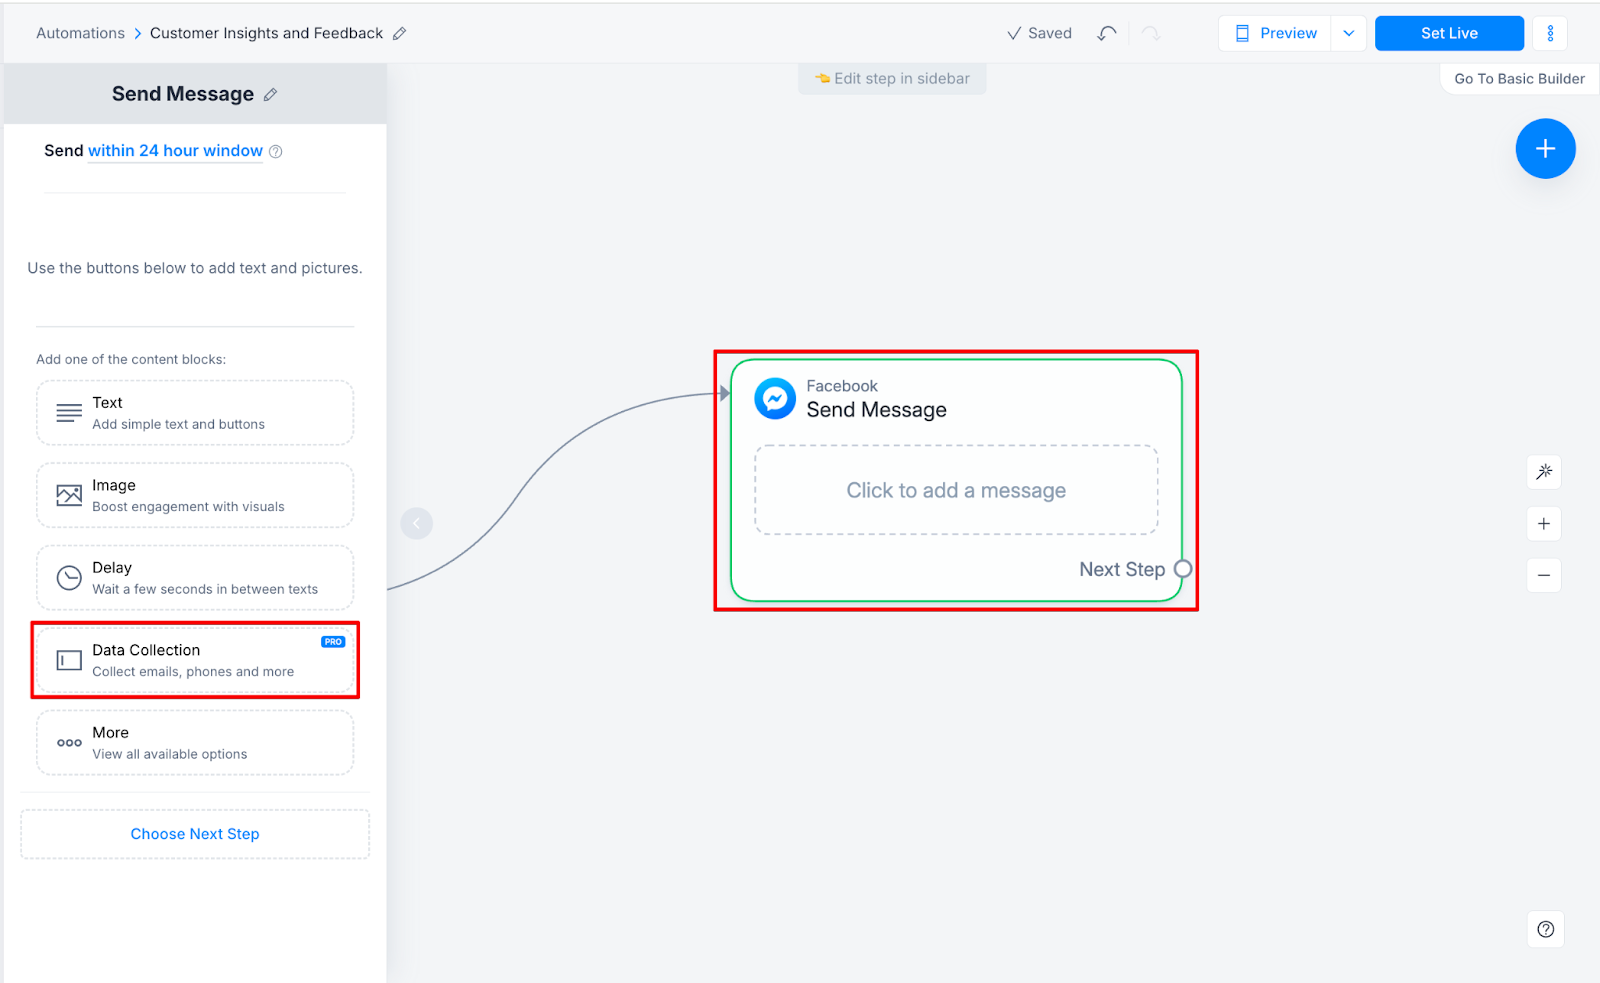Zoom in on the canvas

pos(1544,524)
